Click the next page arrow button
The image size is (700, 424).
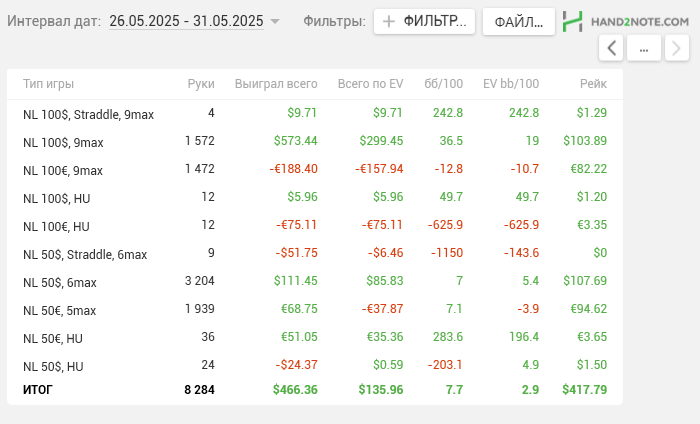(676, 47)
